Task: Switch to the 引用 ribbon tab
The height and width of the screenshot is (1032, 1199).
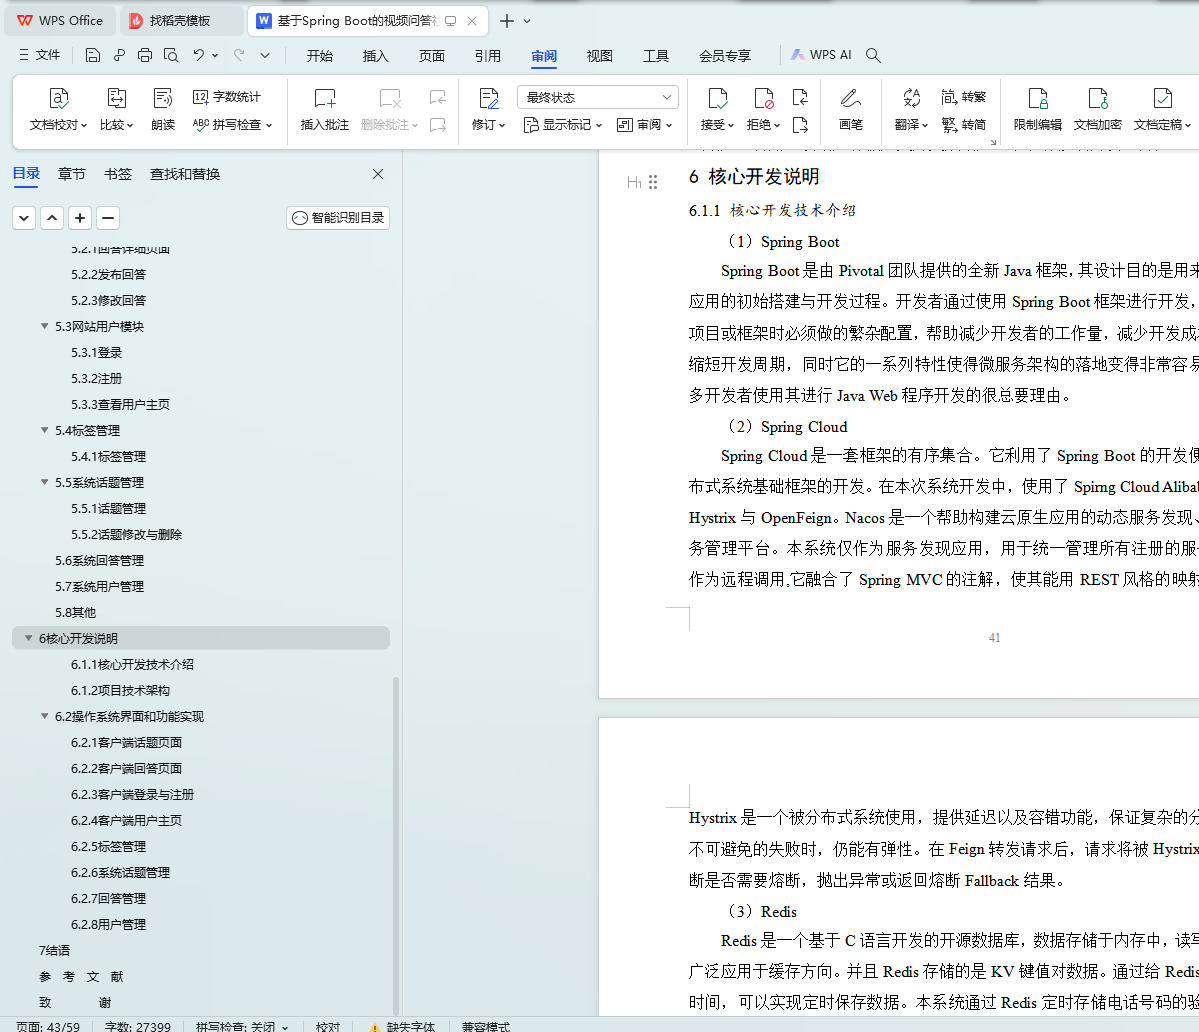Action: pos(487,56)
